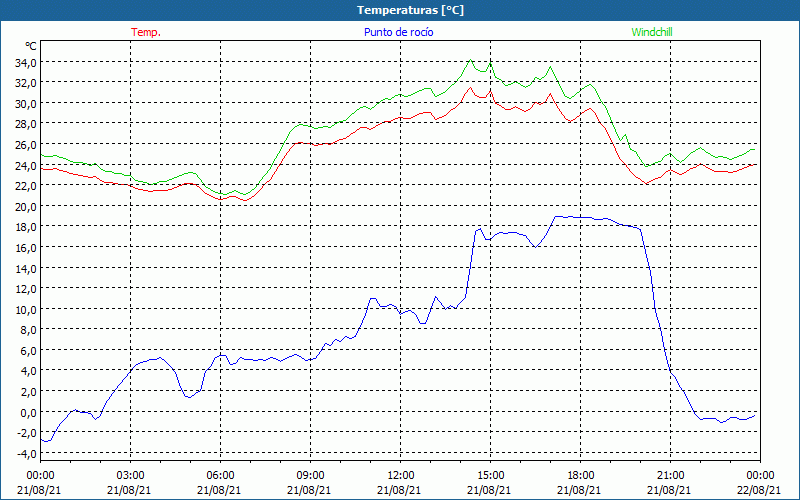Click the '16,0' y-axis value

(26, 247)
